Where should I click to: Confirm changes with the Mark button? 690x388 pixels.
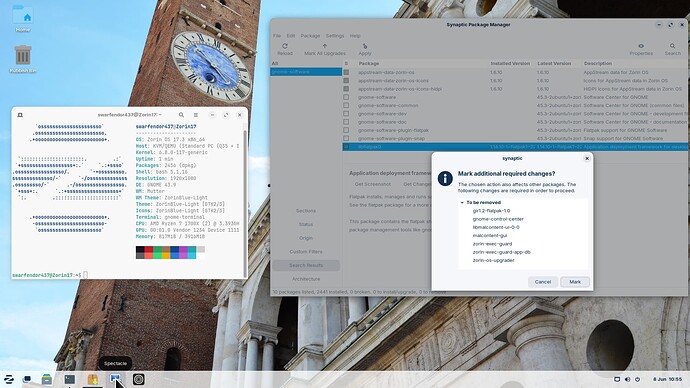[575, 282]
